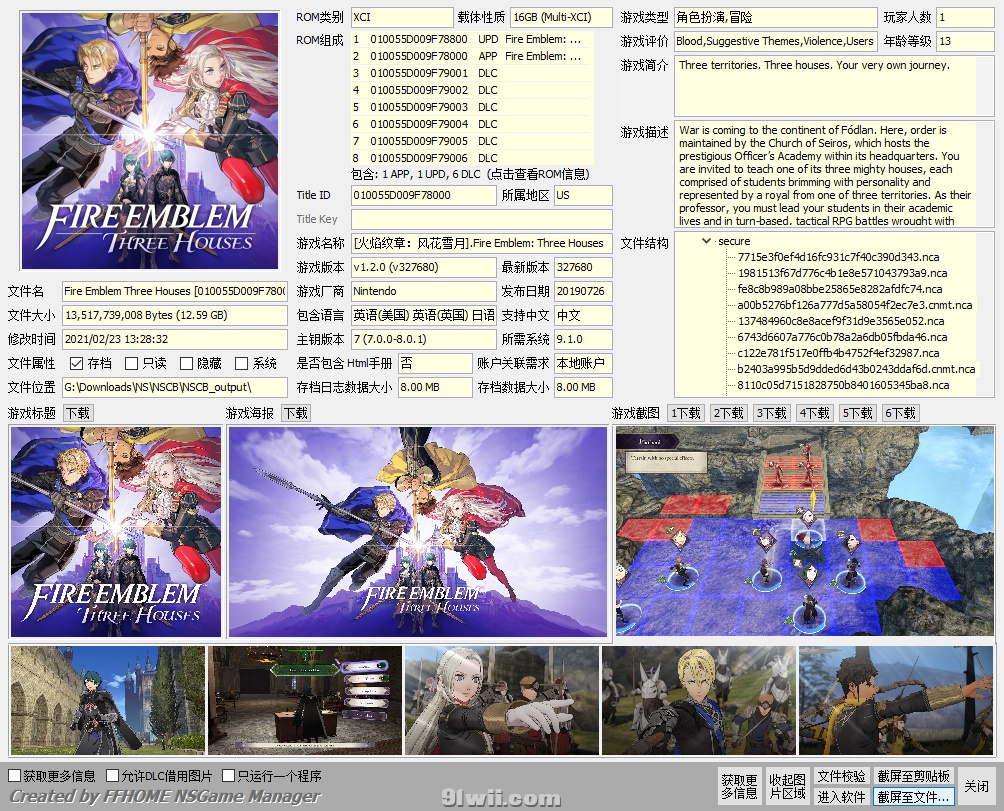Download screenshot with 5下载 button
This screenshot has height=811, width=1004.
pos(857,414)
